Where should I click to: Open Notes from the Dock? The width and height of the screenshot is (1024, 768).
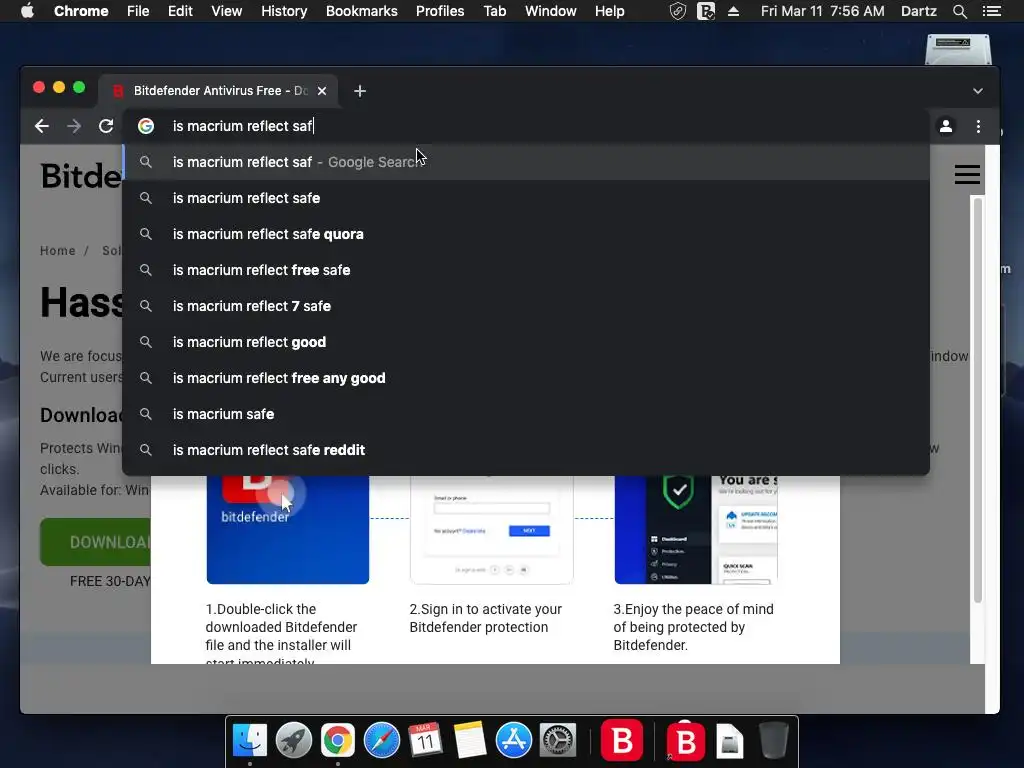[x=470, y=741]
